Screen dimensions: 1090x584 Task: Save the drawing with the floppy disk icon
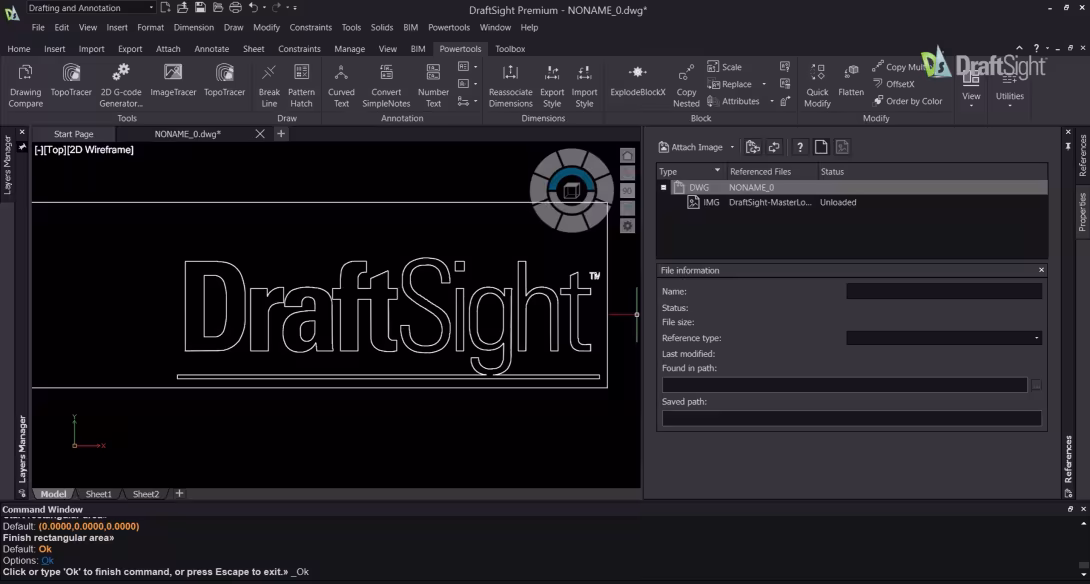point(200,8)
